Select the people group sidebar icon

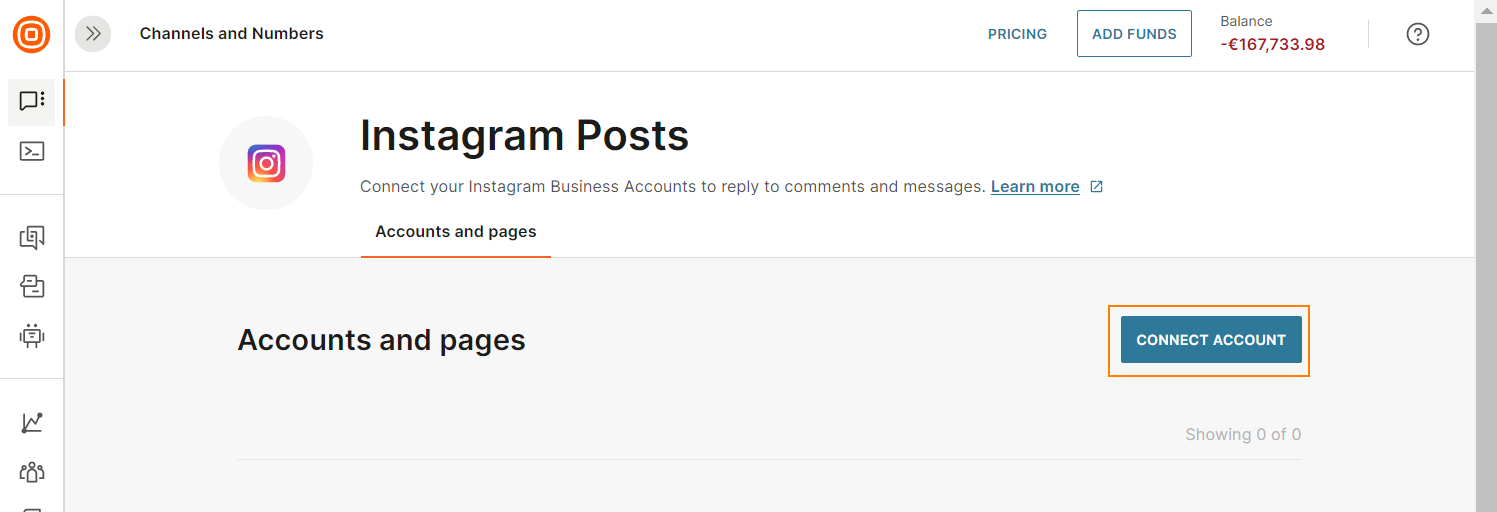pyautogui.click(x=32, y=471)
